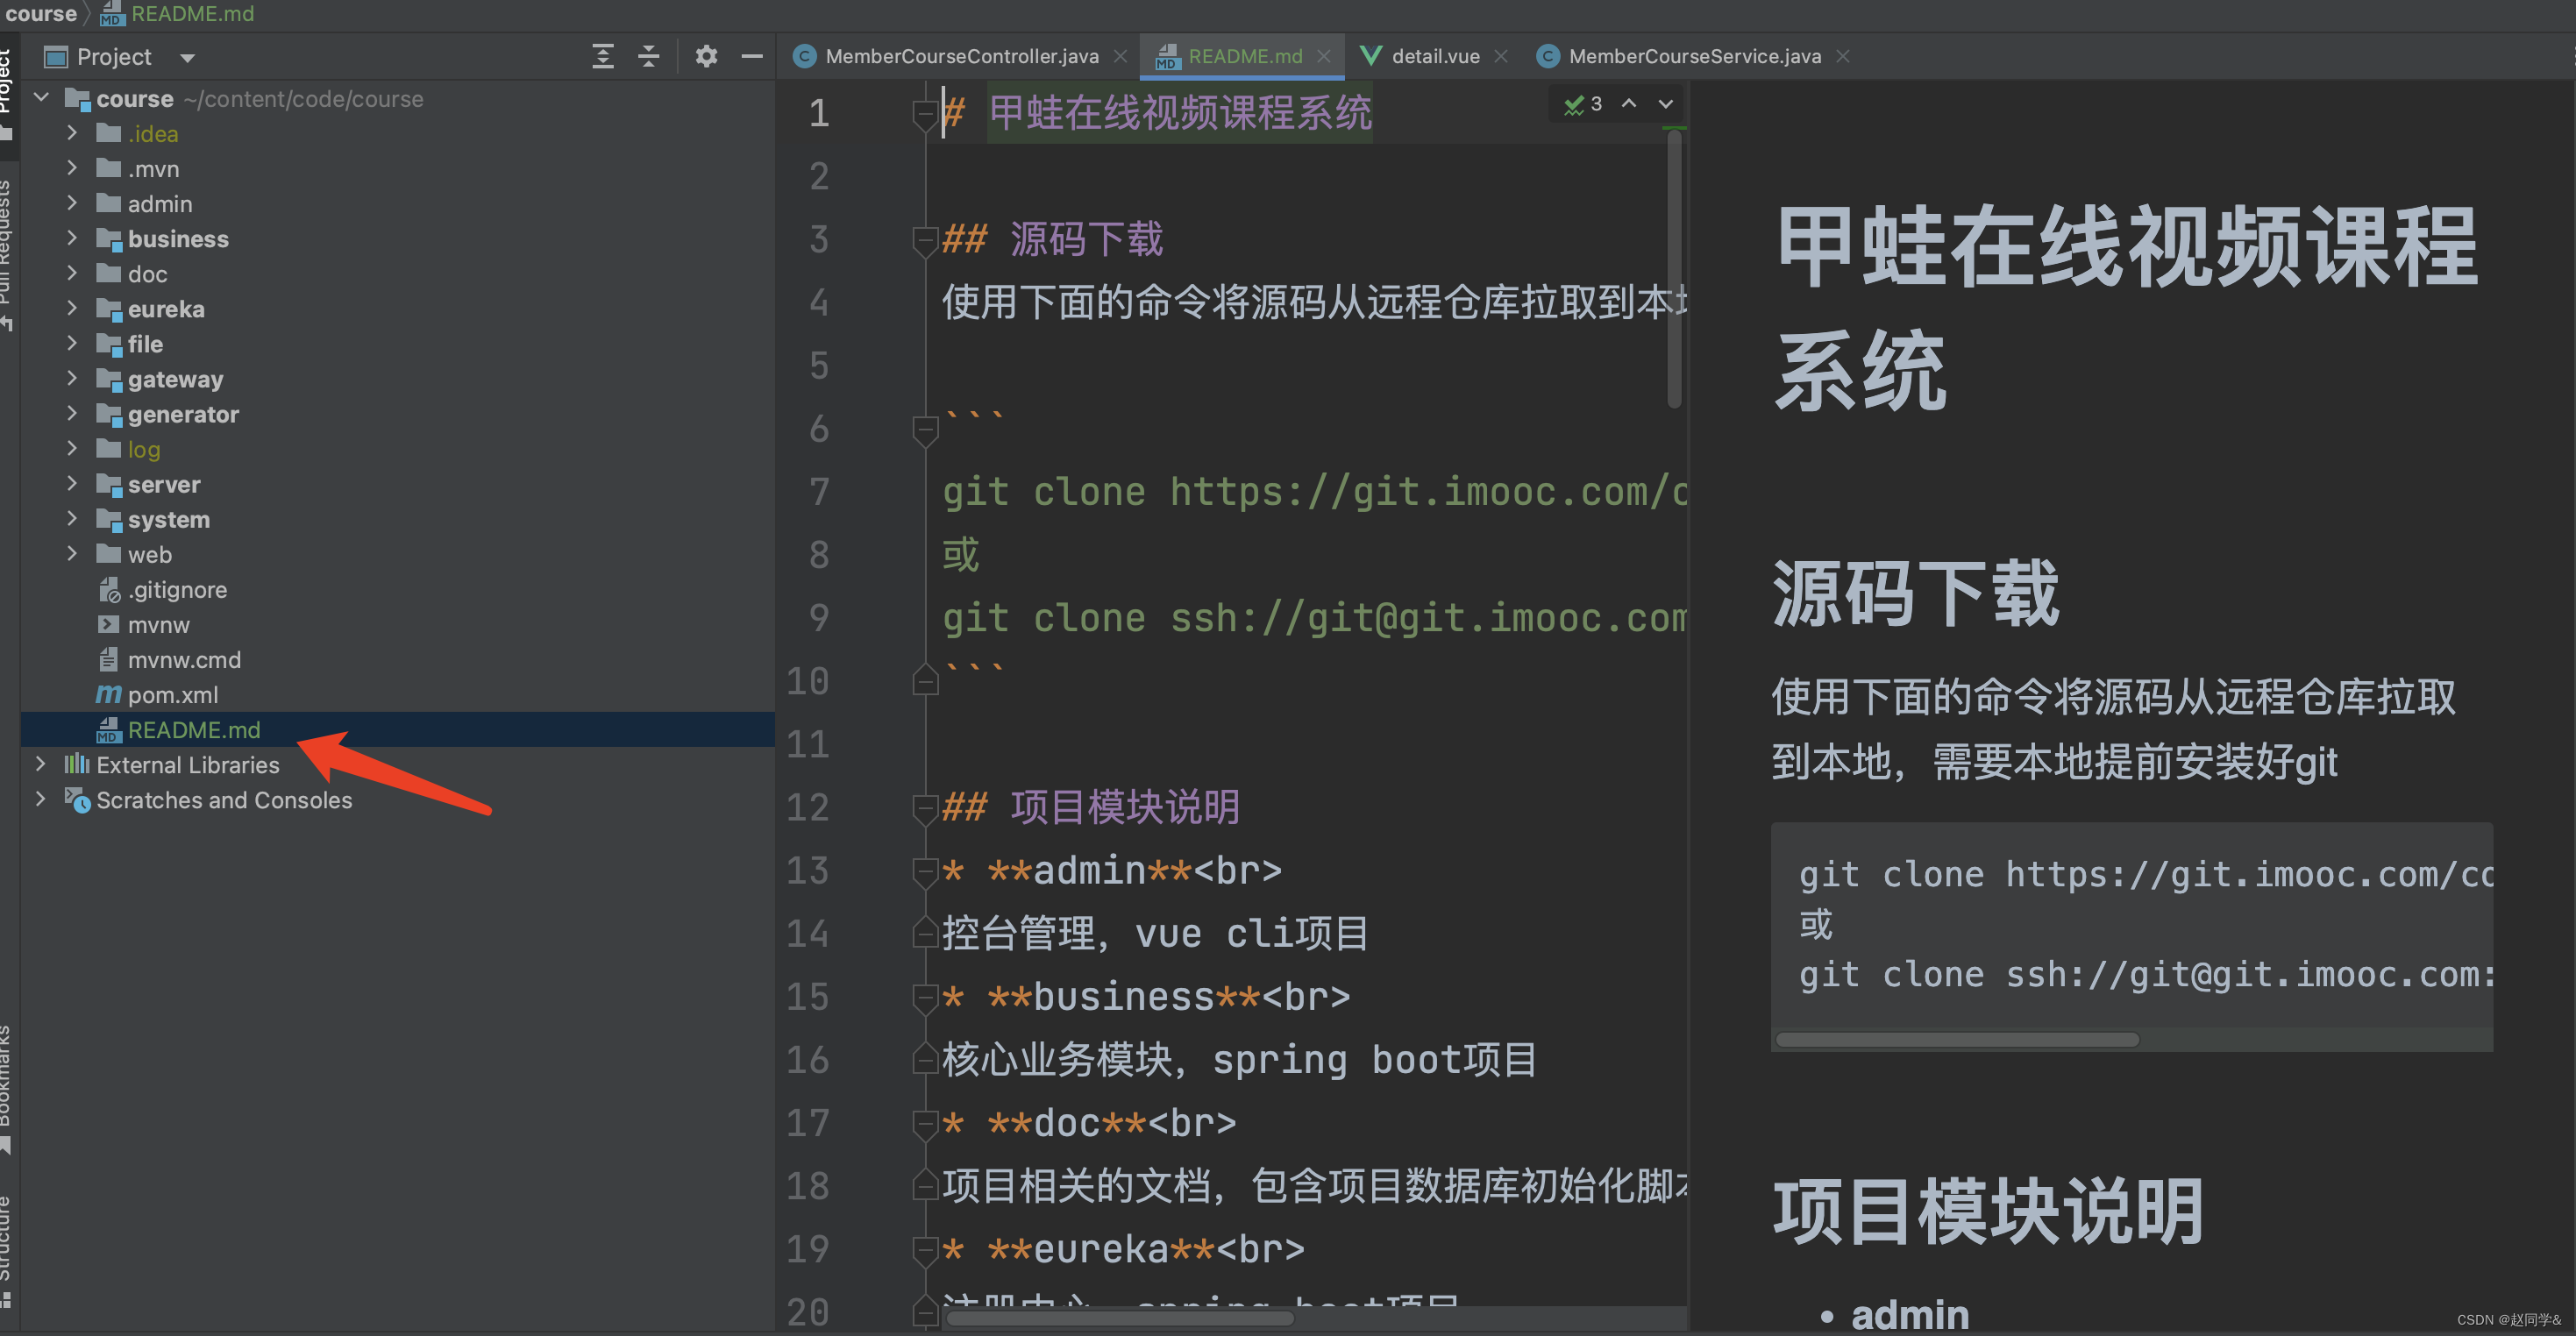Expand the business module folder
This screenshot has width=2576, height=1336.
point(72,238)
